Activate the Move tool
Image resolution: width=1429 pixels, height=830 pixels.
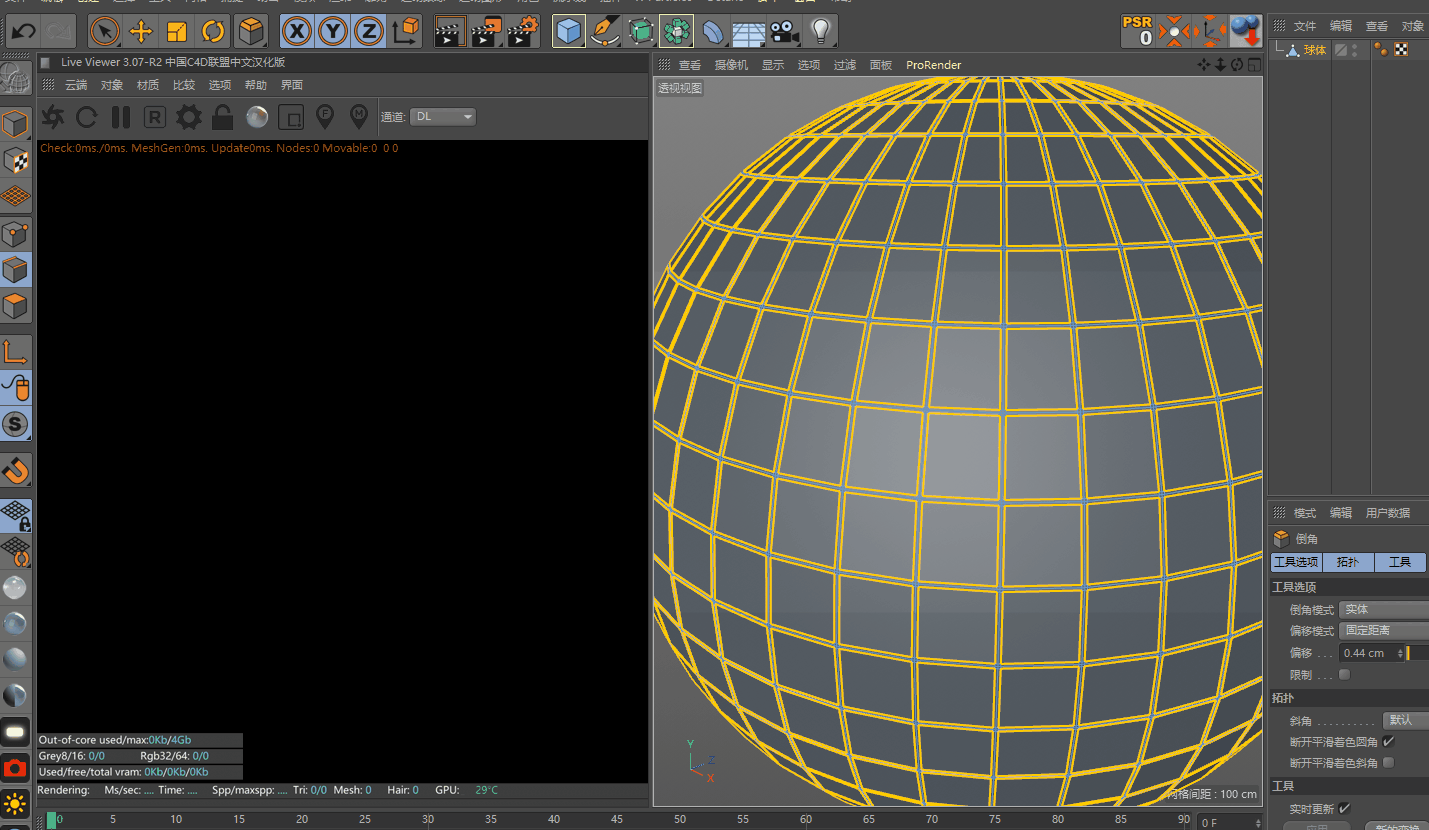(x=141, y=31)
